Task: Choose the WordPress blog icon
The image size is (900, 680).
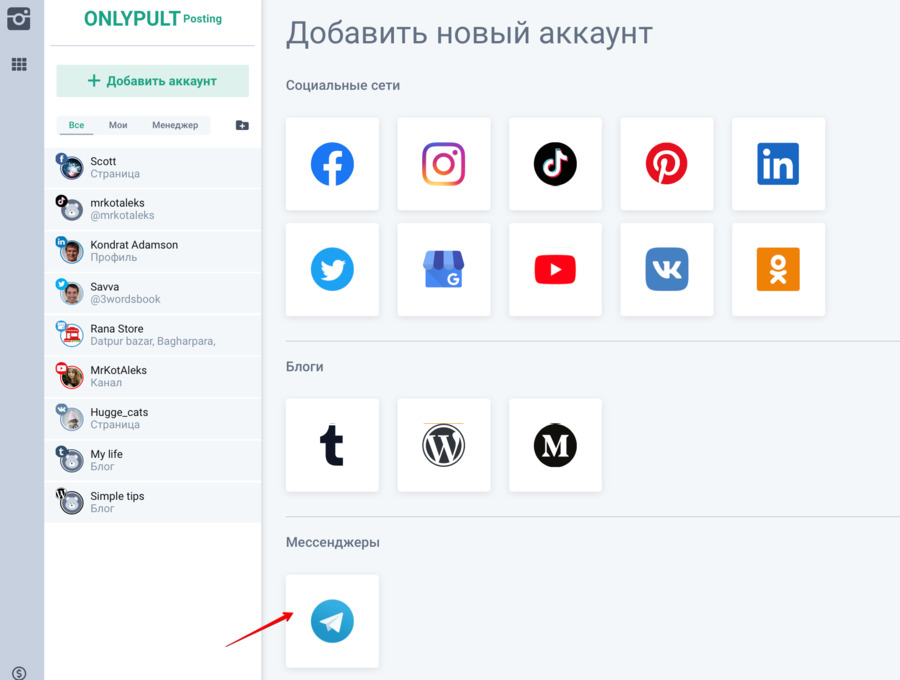Action: pyautogui.click(x=443, y=446)
